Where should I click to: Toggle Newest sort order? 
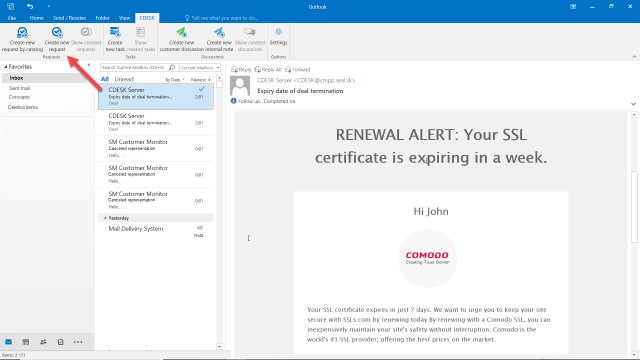coord(200,80)
